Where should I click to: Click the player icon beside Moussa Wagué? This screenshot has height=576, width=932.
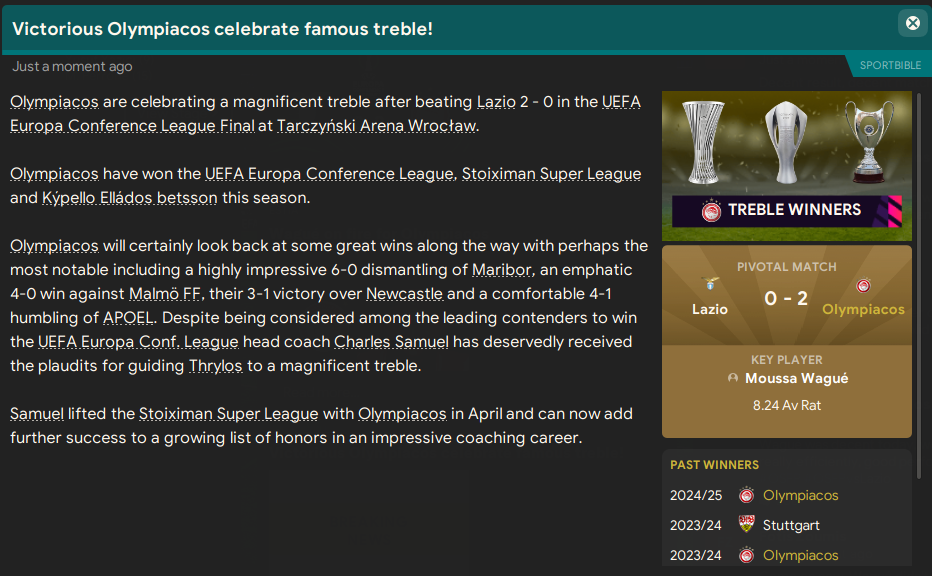point(733,379)
